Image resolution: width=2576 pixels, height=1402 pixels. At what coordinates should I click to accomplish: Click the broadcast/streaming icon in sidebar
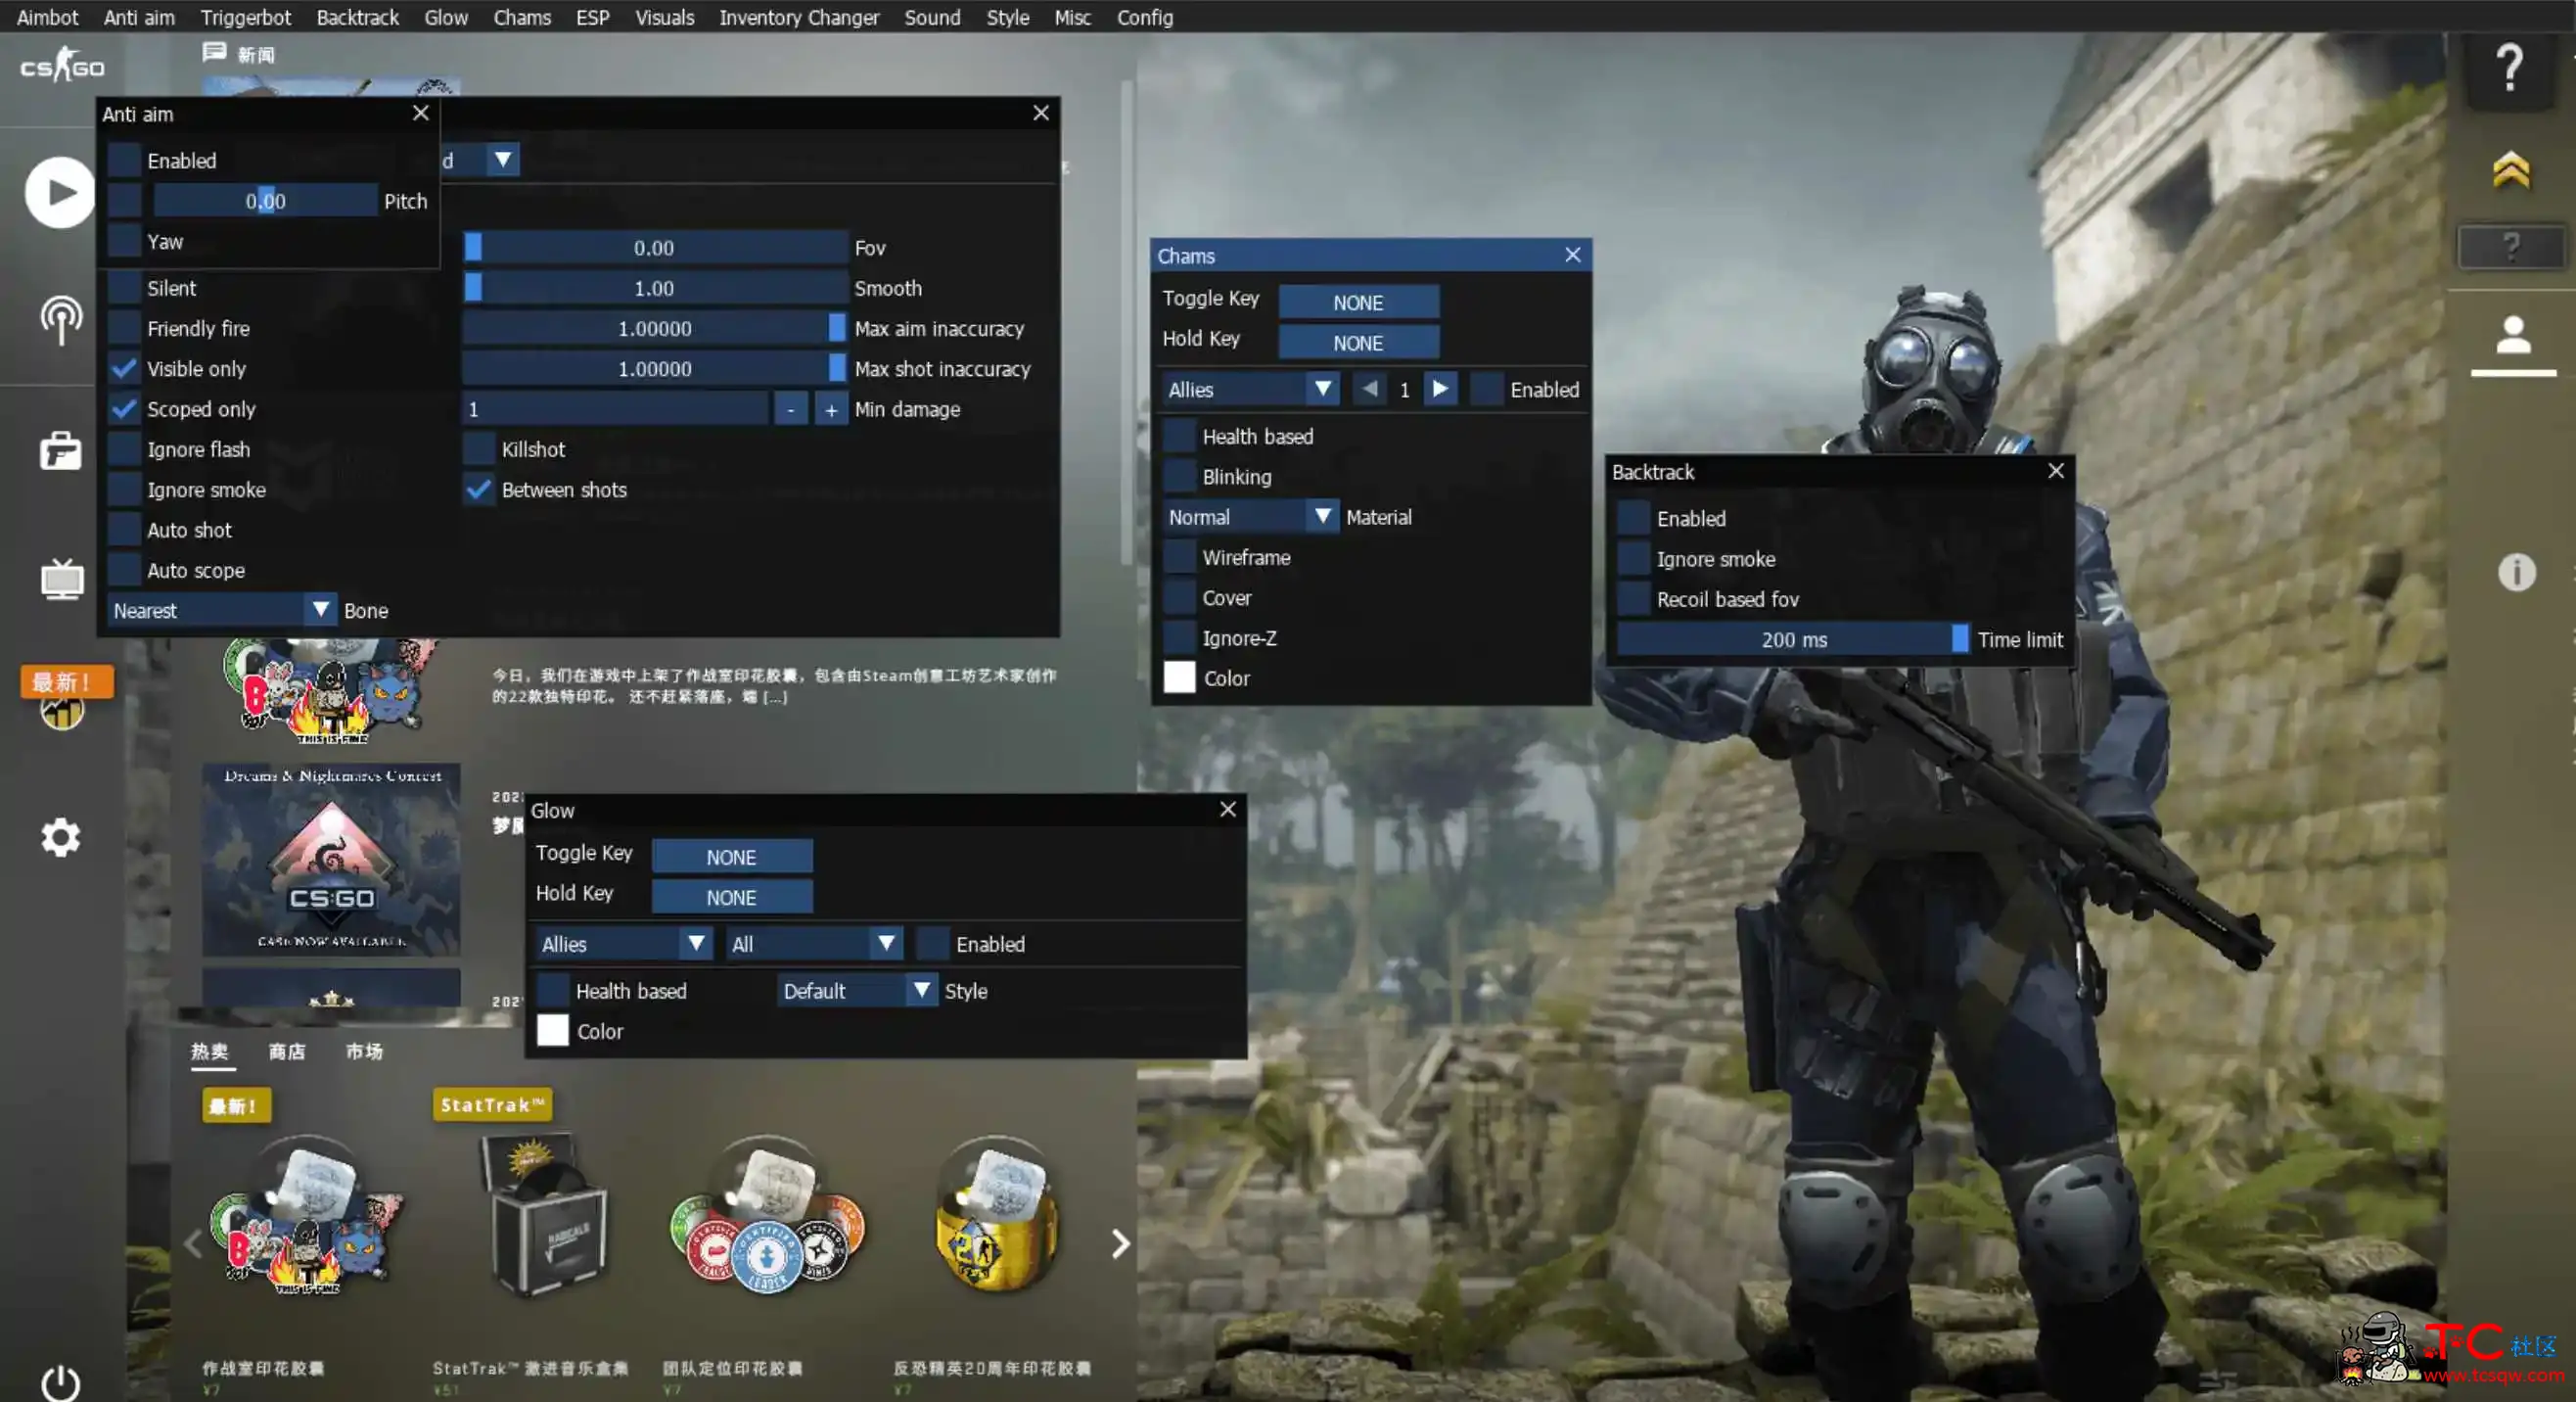click(59, 319)
